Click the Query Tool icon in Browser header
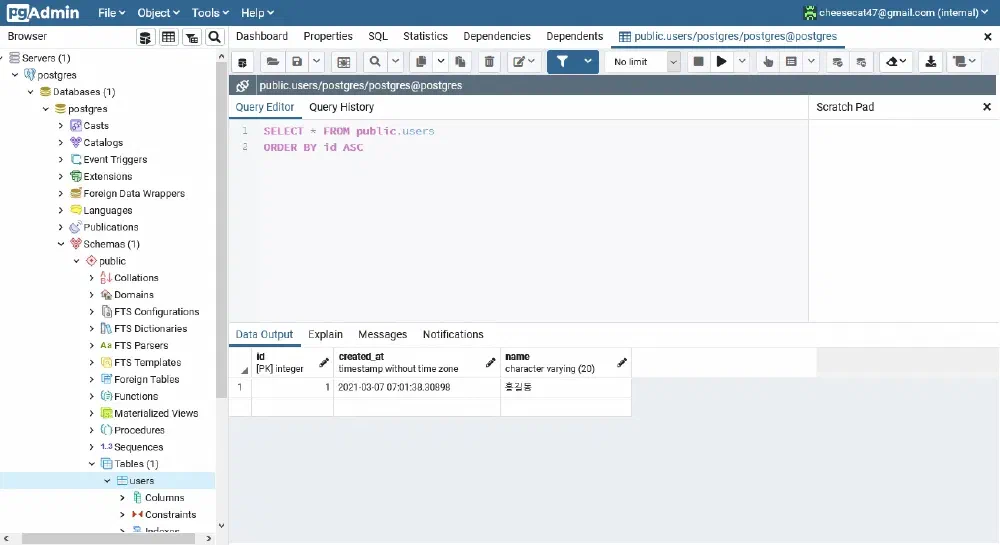 [145, 38]
